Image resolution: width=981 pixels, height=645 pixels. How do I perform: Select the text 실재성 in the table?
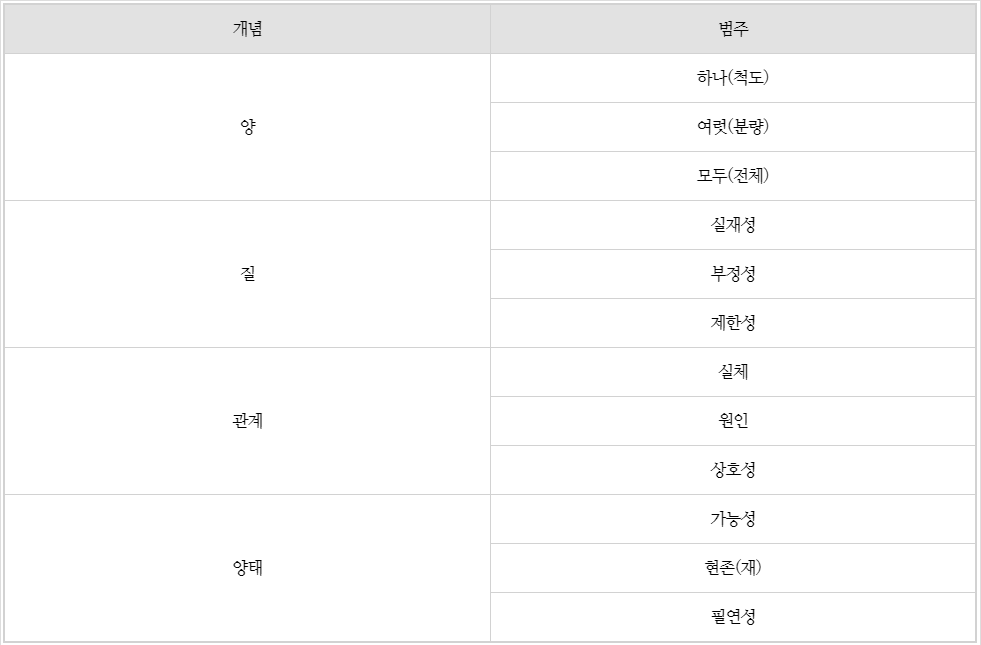[x=733, y=225]
